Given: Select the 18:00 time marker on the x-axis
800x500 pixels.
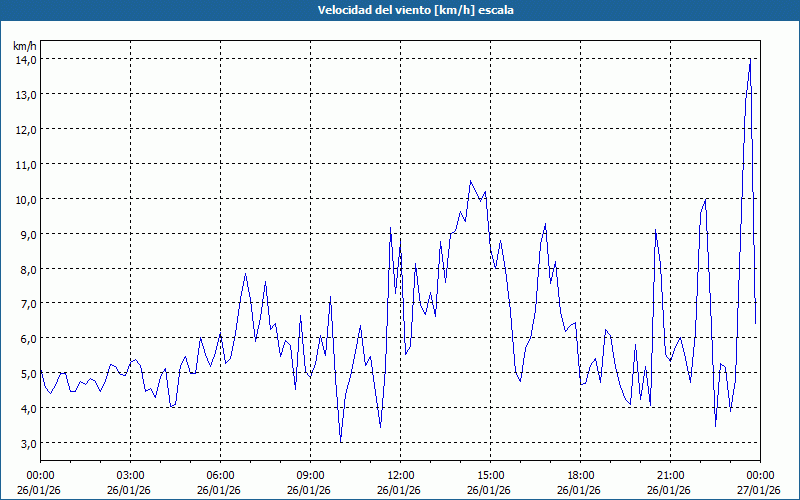Looking at the screenshot, I should [x=580, y=475].
